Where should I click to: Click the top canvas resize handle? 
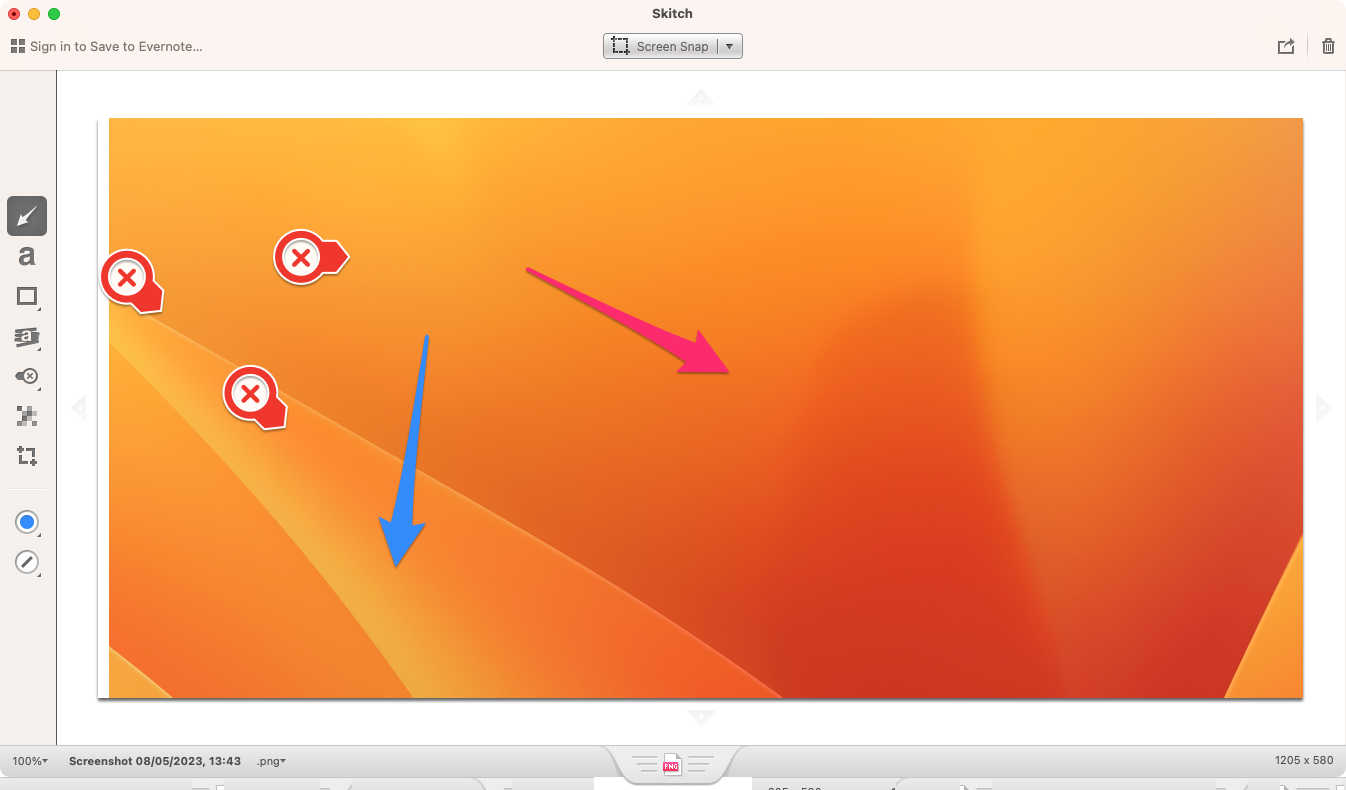[x=701, y=97]
